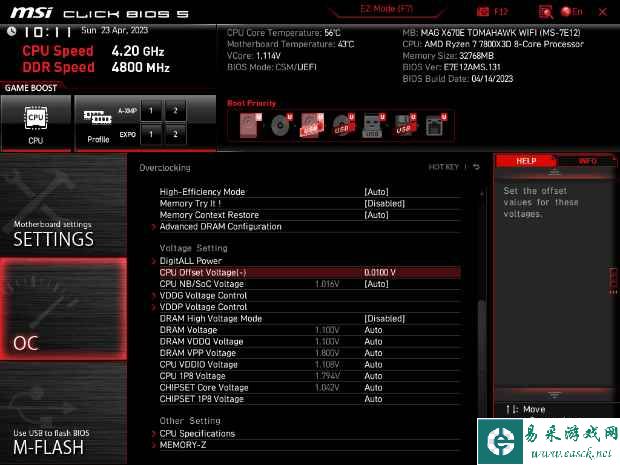The image size is (620, 465).
Task: Select the DRAM High Voltage Mode label
Action: coord(211,319)
